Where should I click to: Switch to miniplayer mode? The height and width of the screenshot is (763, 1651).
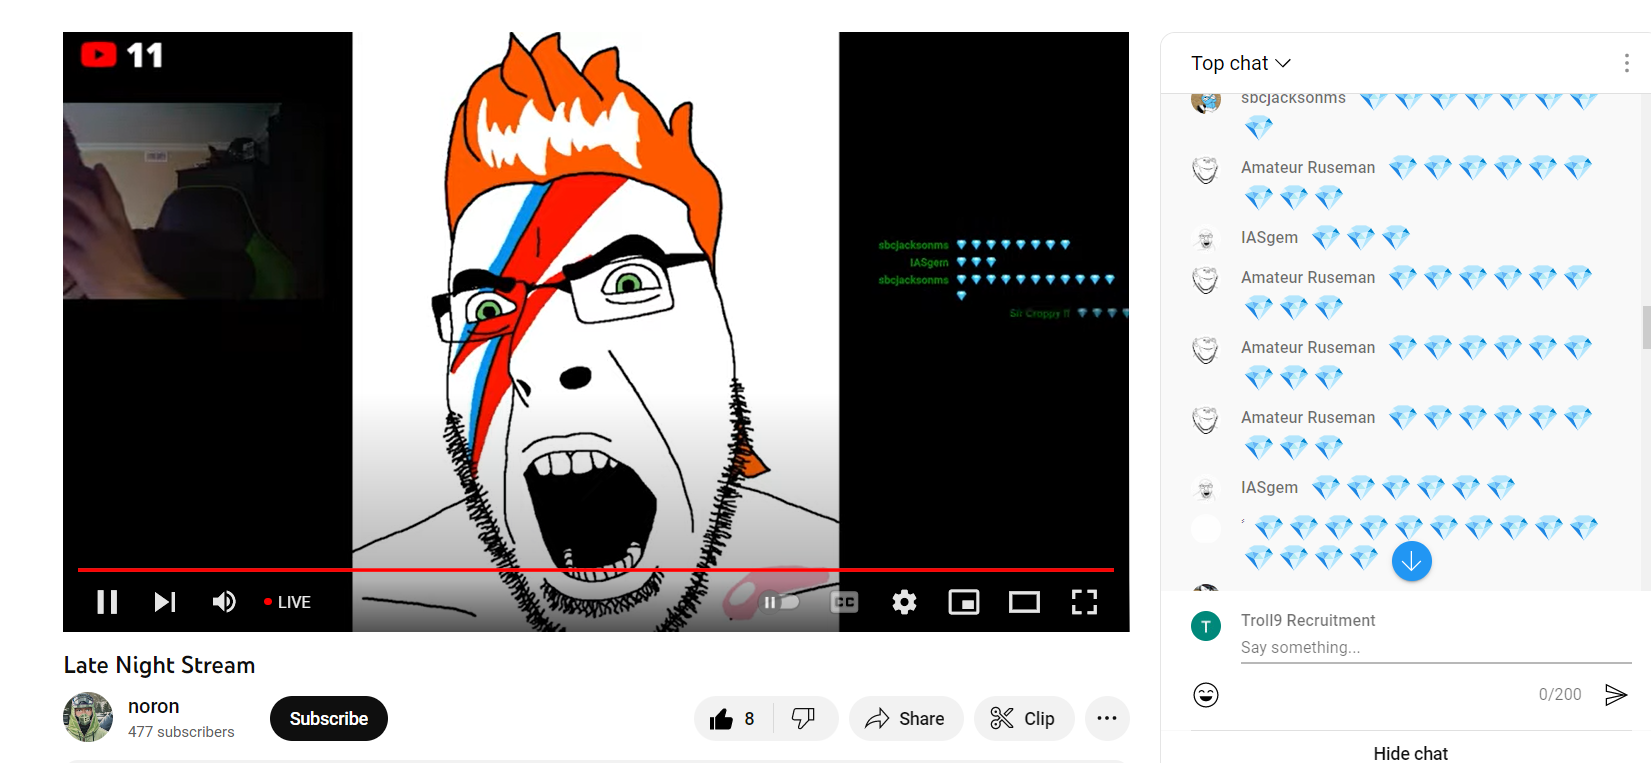coord(964,602)
